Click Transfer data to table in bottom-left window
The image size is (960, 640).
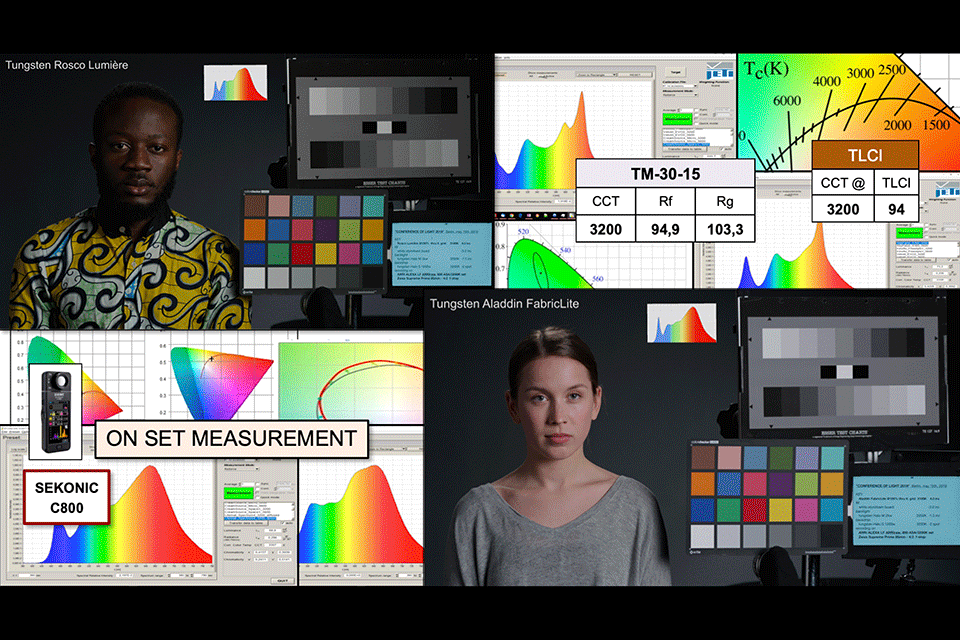click(x=246, y=523)
